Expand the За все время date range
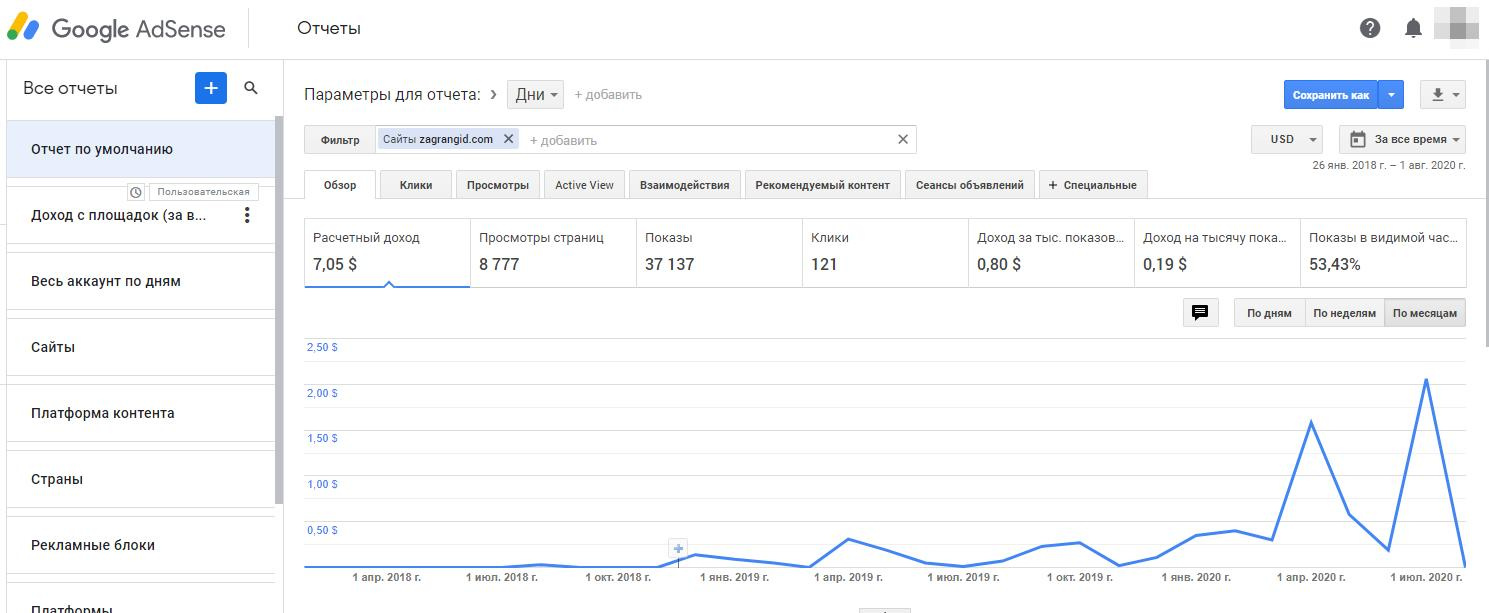The width and height of the screenshot is (1489, 613). click(x=1403, y=140)
